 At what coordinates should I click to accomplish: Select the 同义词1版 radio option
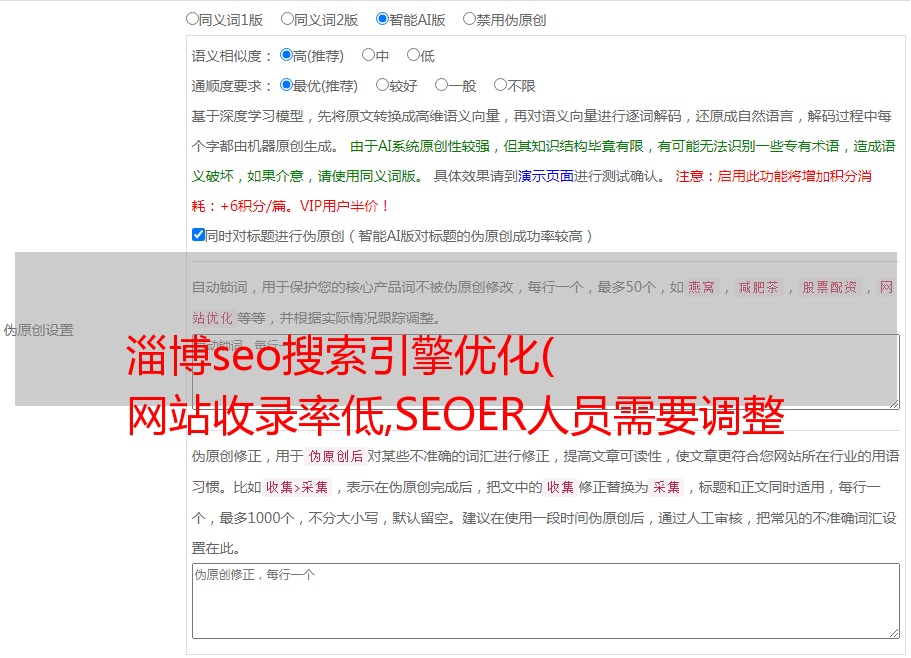coord(192,19)
